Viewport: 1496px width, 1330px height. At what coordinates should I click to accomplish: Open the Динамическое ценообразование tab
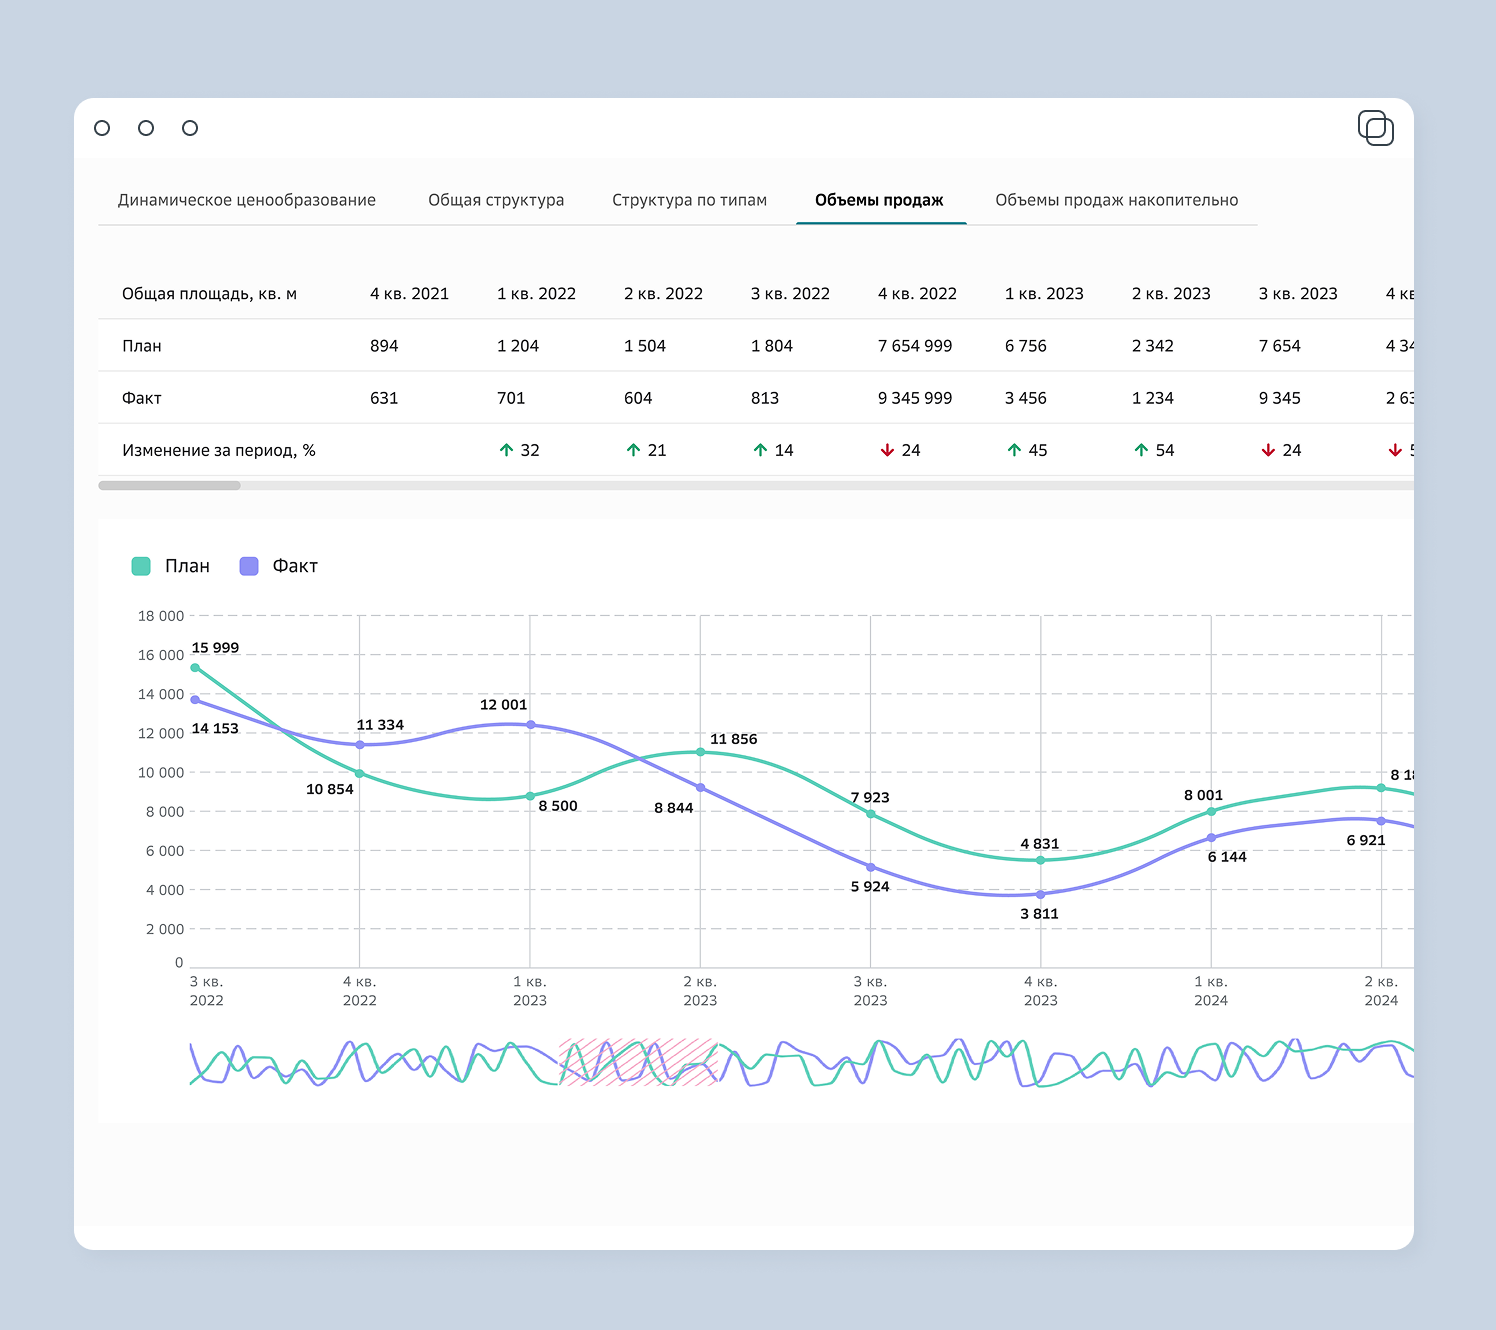click(247, 200)
